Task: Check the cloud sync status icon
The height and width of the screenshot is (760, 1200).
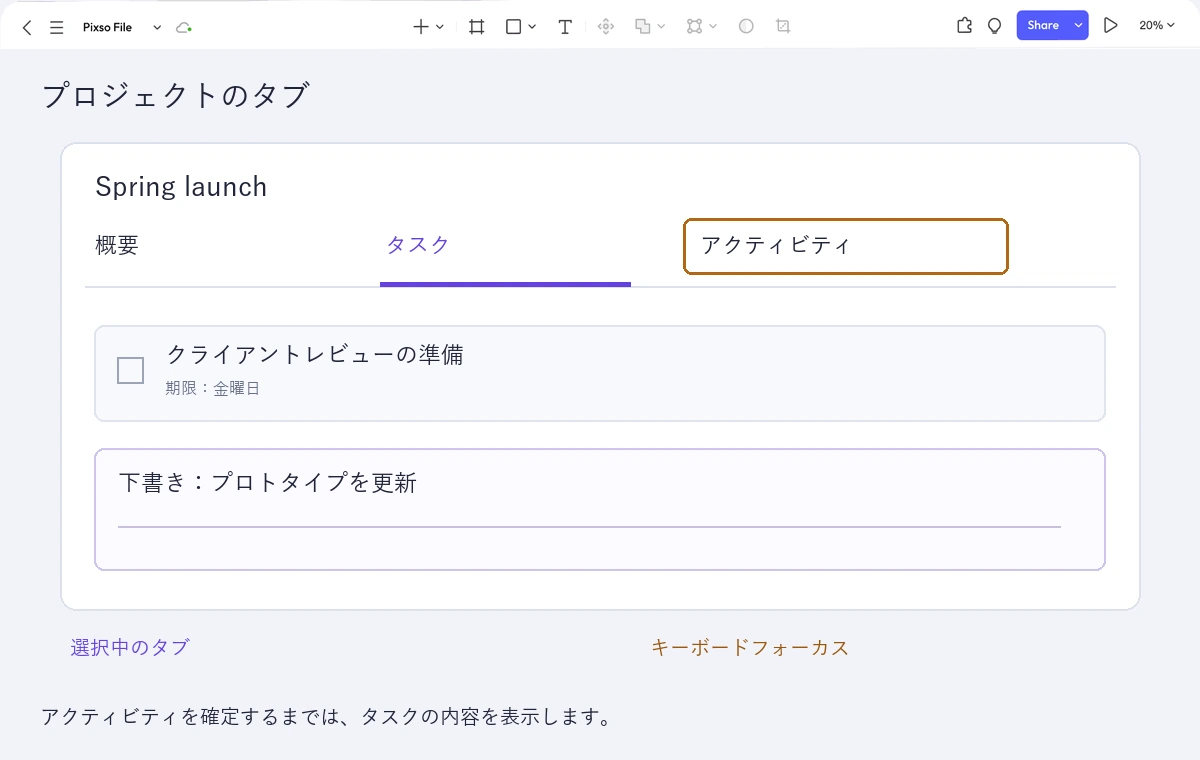Action: coord(184,27)
